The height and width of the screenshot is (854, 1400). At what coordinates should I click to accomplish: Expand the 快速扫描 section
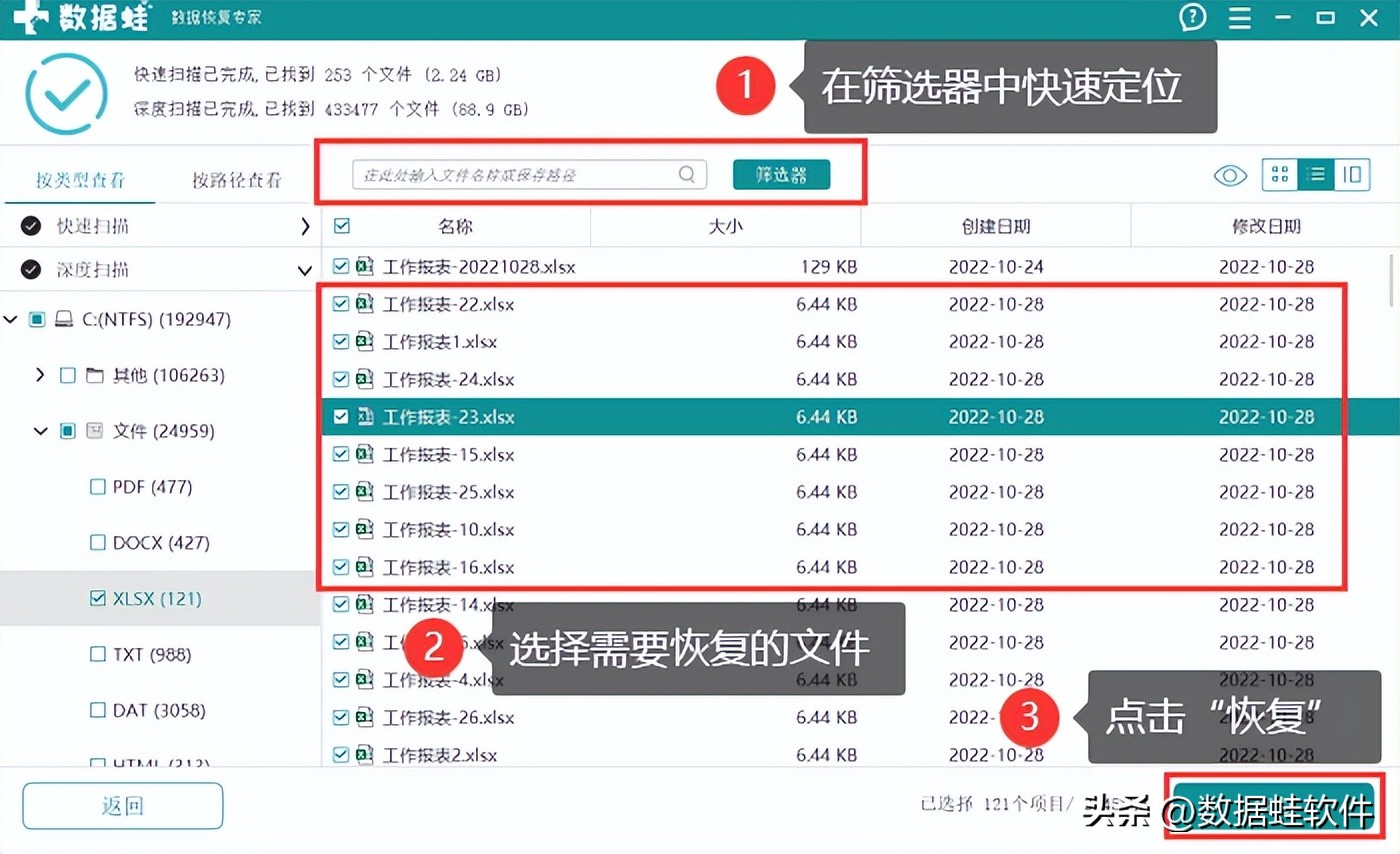[x=307, y=226]
